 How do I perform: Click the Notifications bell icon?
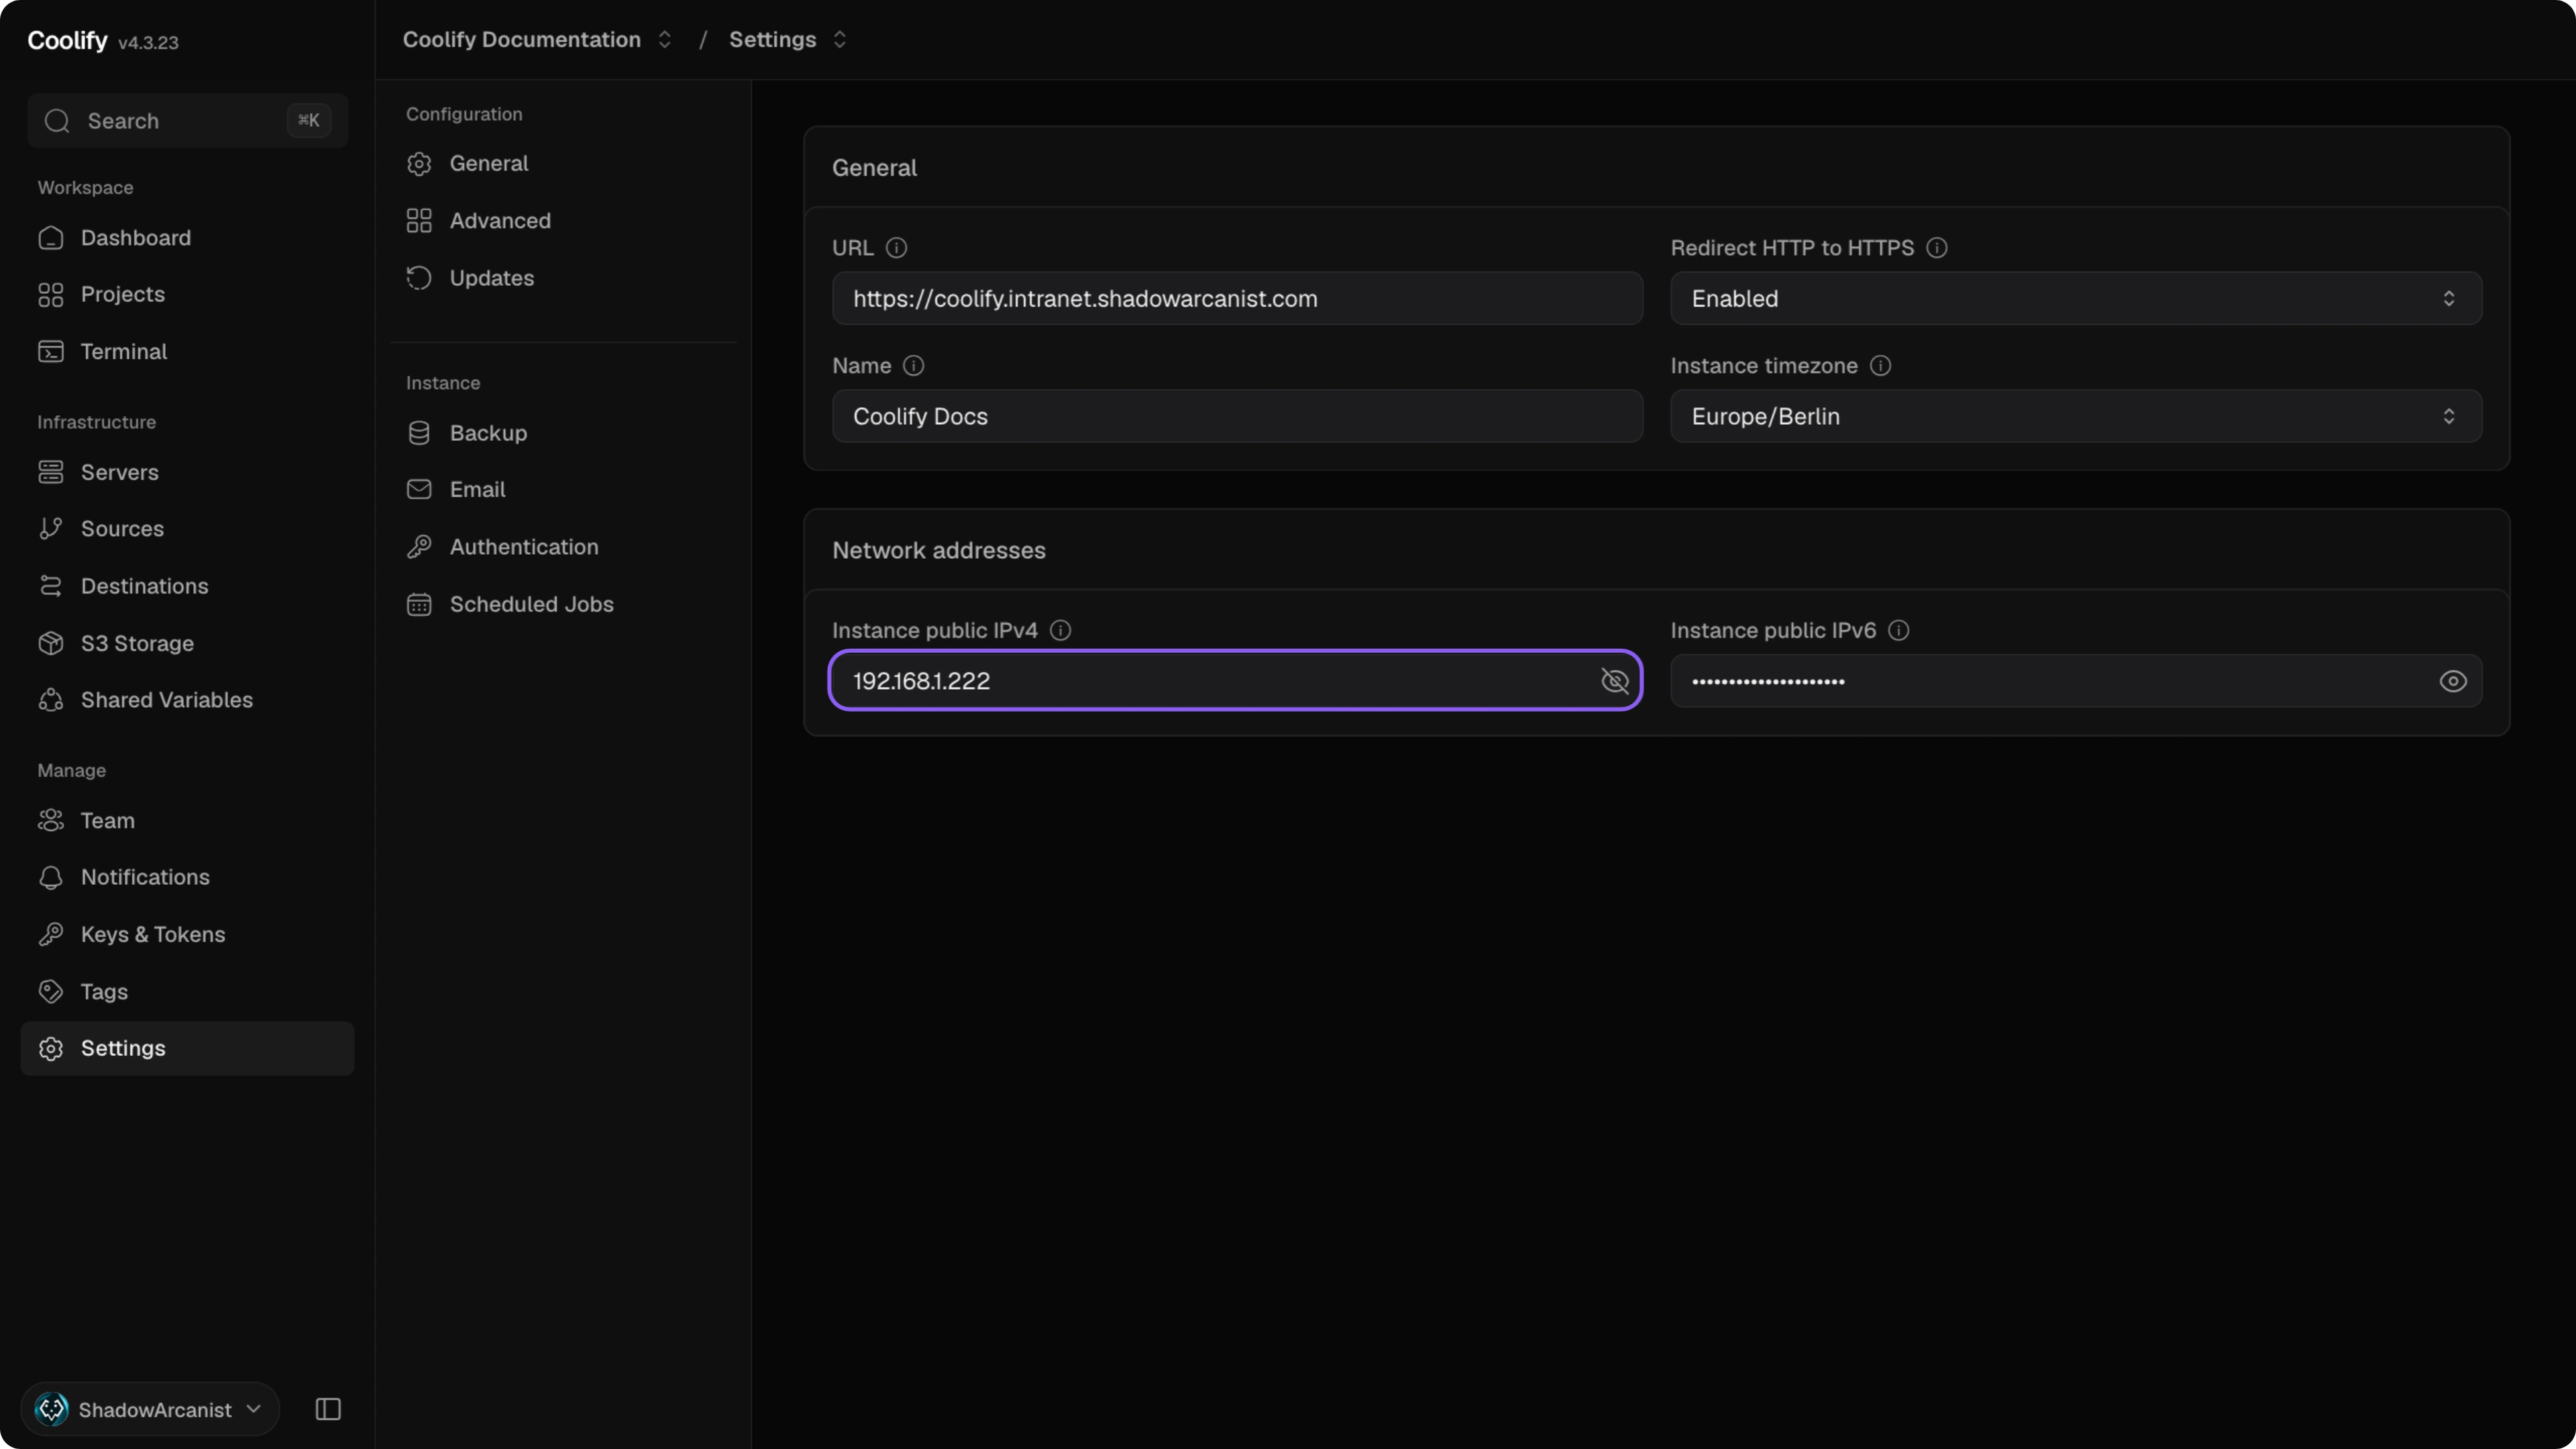pos(51,877)
